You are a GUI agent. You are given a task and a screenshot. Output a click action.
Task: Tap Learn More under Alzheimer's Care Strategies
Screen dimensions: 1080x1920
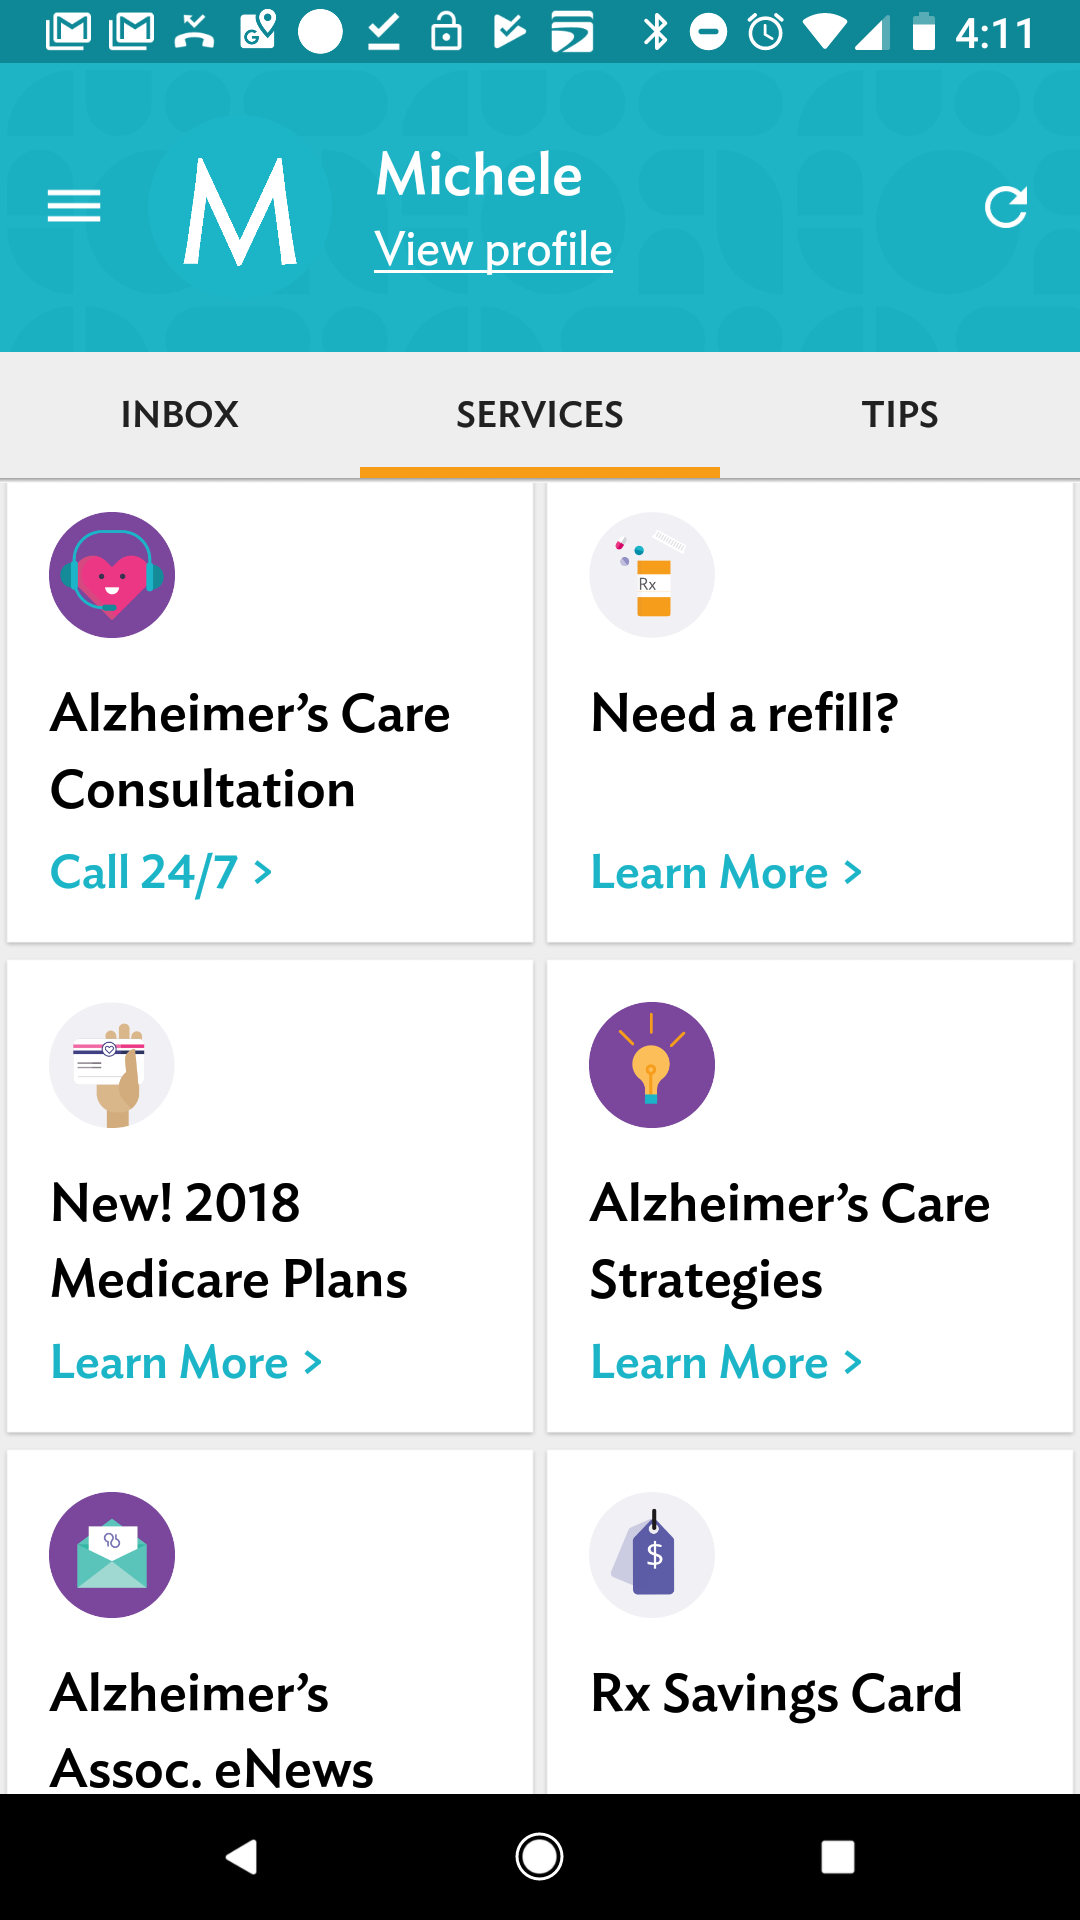tap(726, 1362)
